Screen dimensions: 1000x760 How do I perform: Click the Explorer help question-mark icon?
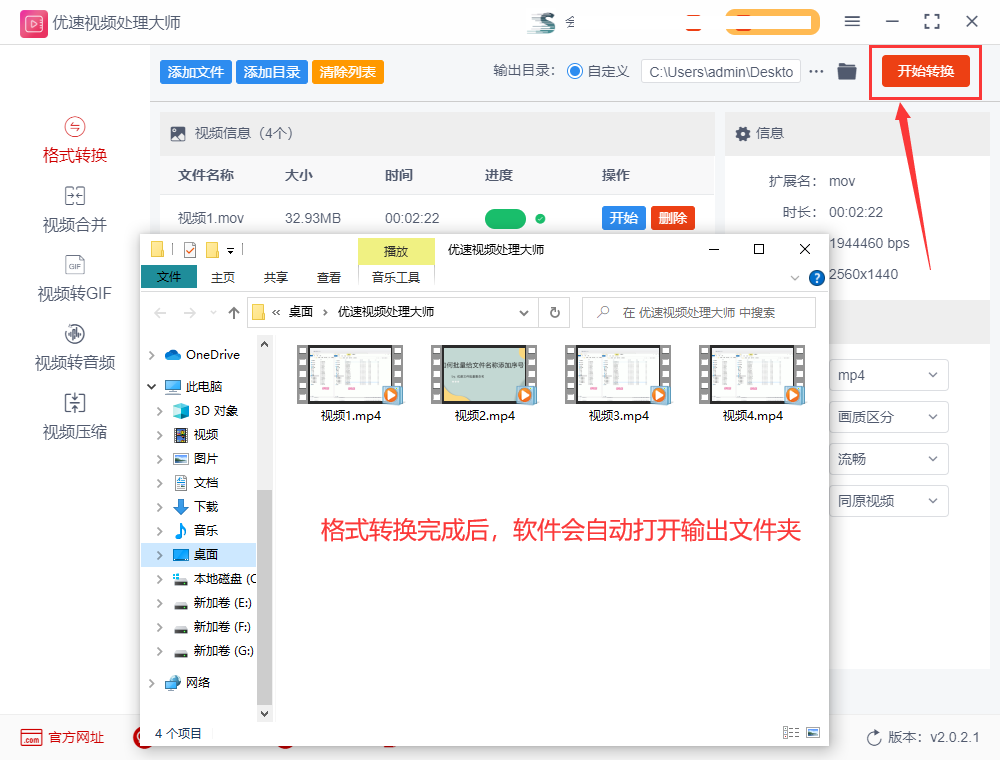pyautogui.click(x=816, y=278)
